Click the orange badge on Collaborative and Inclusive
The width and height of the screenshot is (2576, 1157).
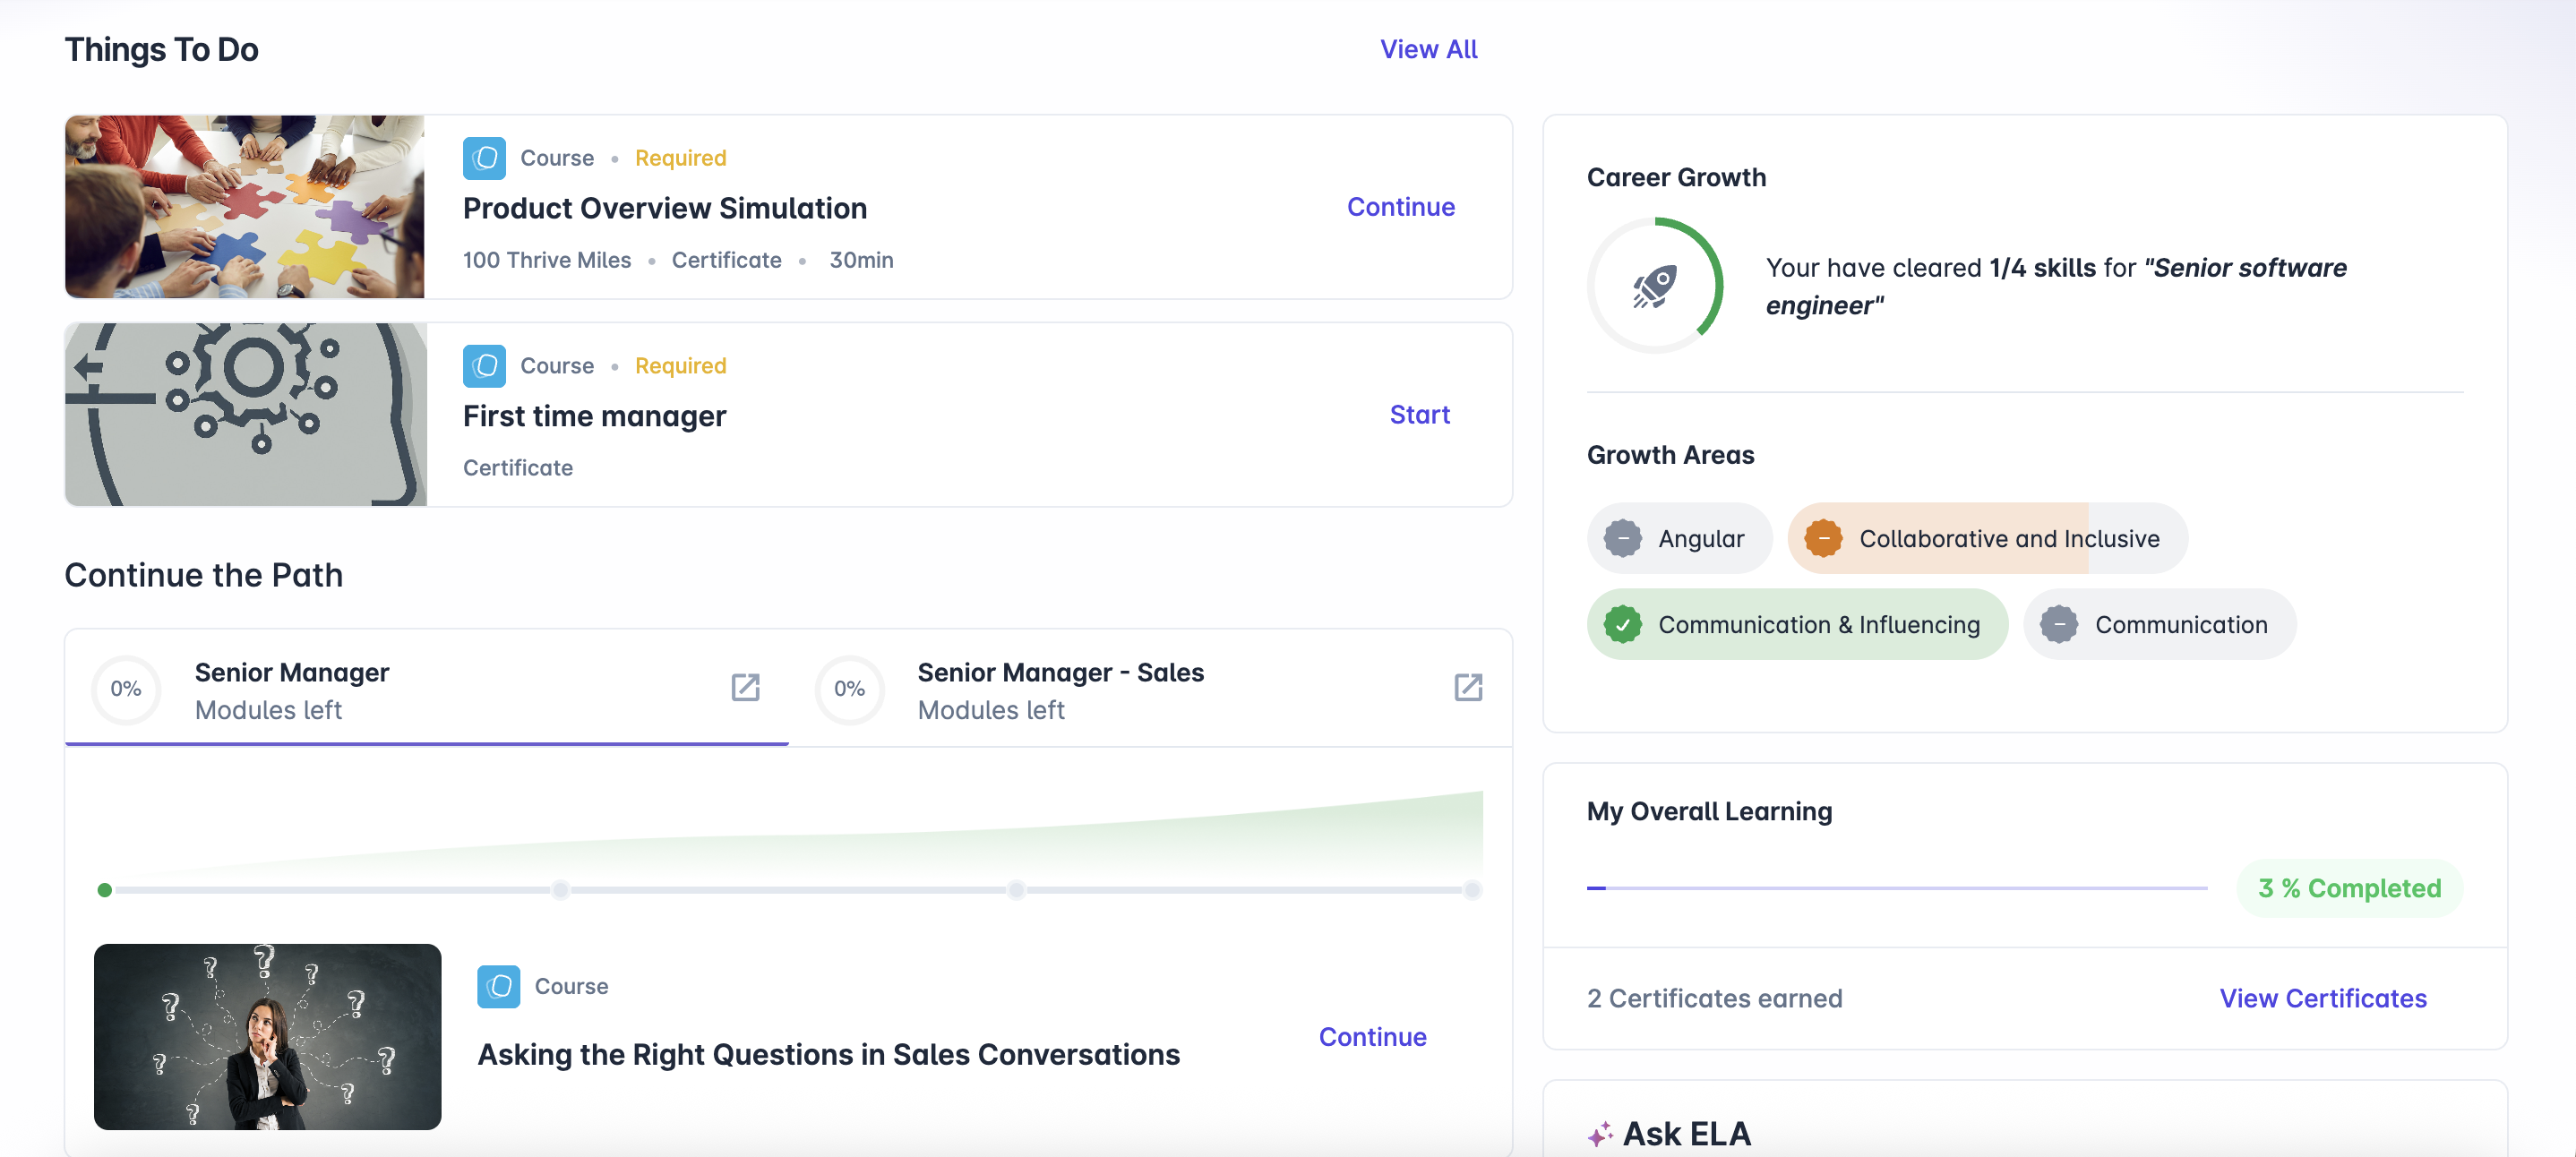1823,539
